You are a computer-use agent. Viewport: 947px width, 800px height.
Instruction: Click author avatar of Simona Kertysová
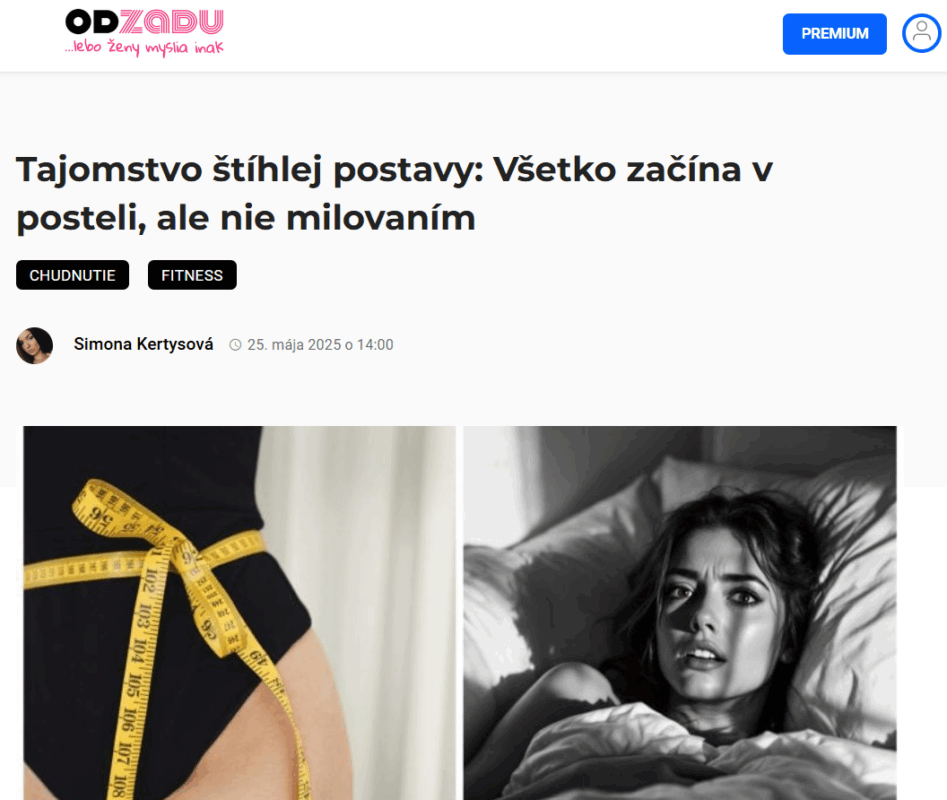34,345
